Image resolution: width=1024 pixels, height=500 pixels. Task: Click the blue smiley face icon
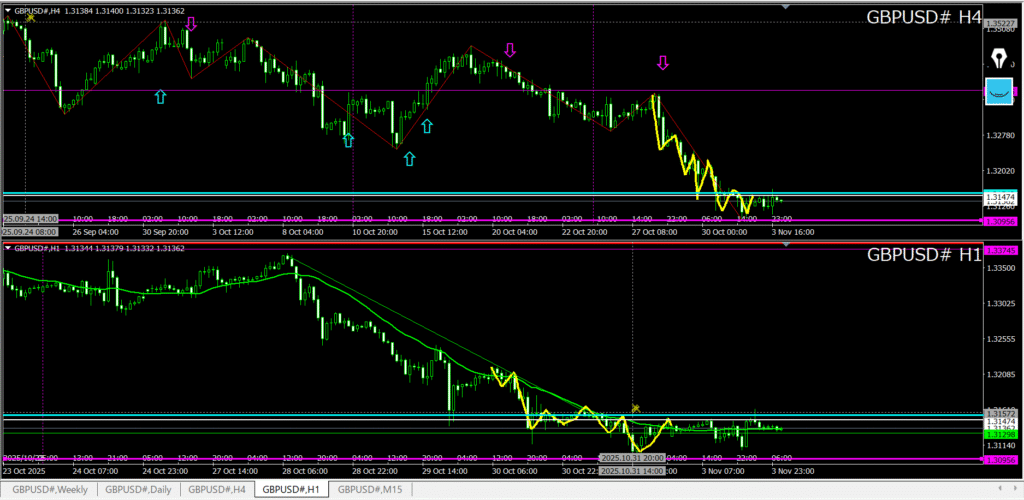pyautogui.click(x=999, y=91)
